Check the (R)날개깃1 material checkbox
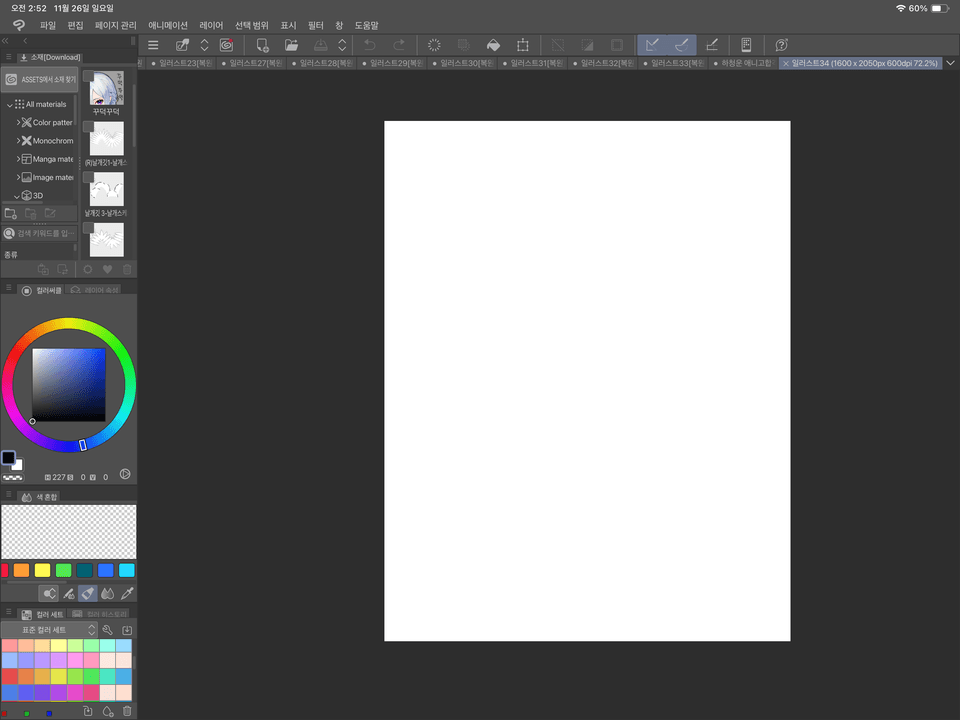 point(88,127)
